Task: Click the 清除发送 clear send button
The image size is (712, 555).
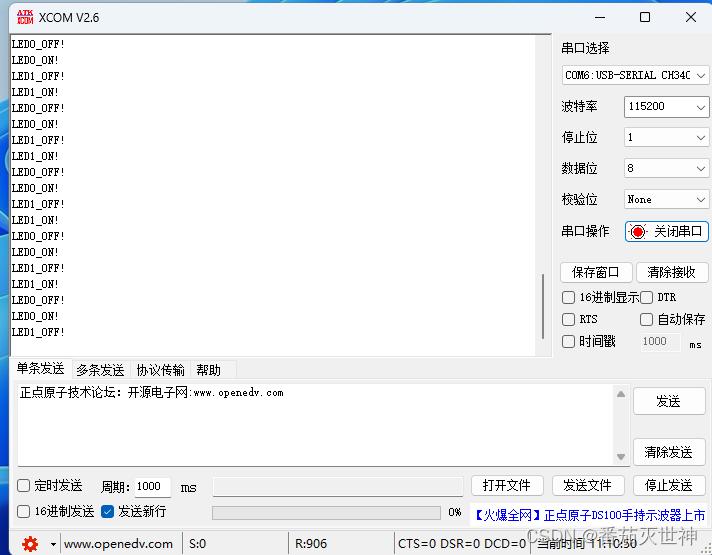Action: pos(669,452)
